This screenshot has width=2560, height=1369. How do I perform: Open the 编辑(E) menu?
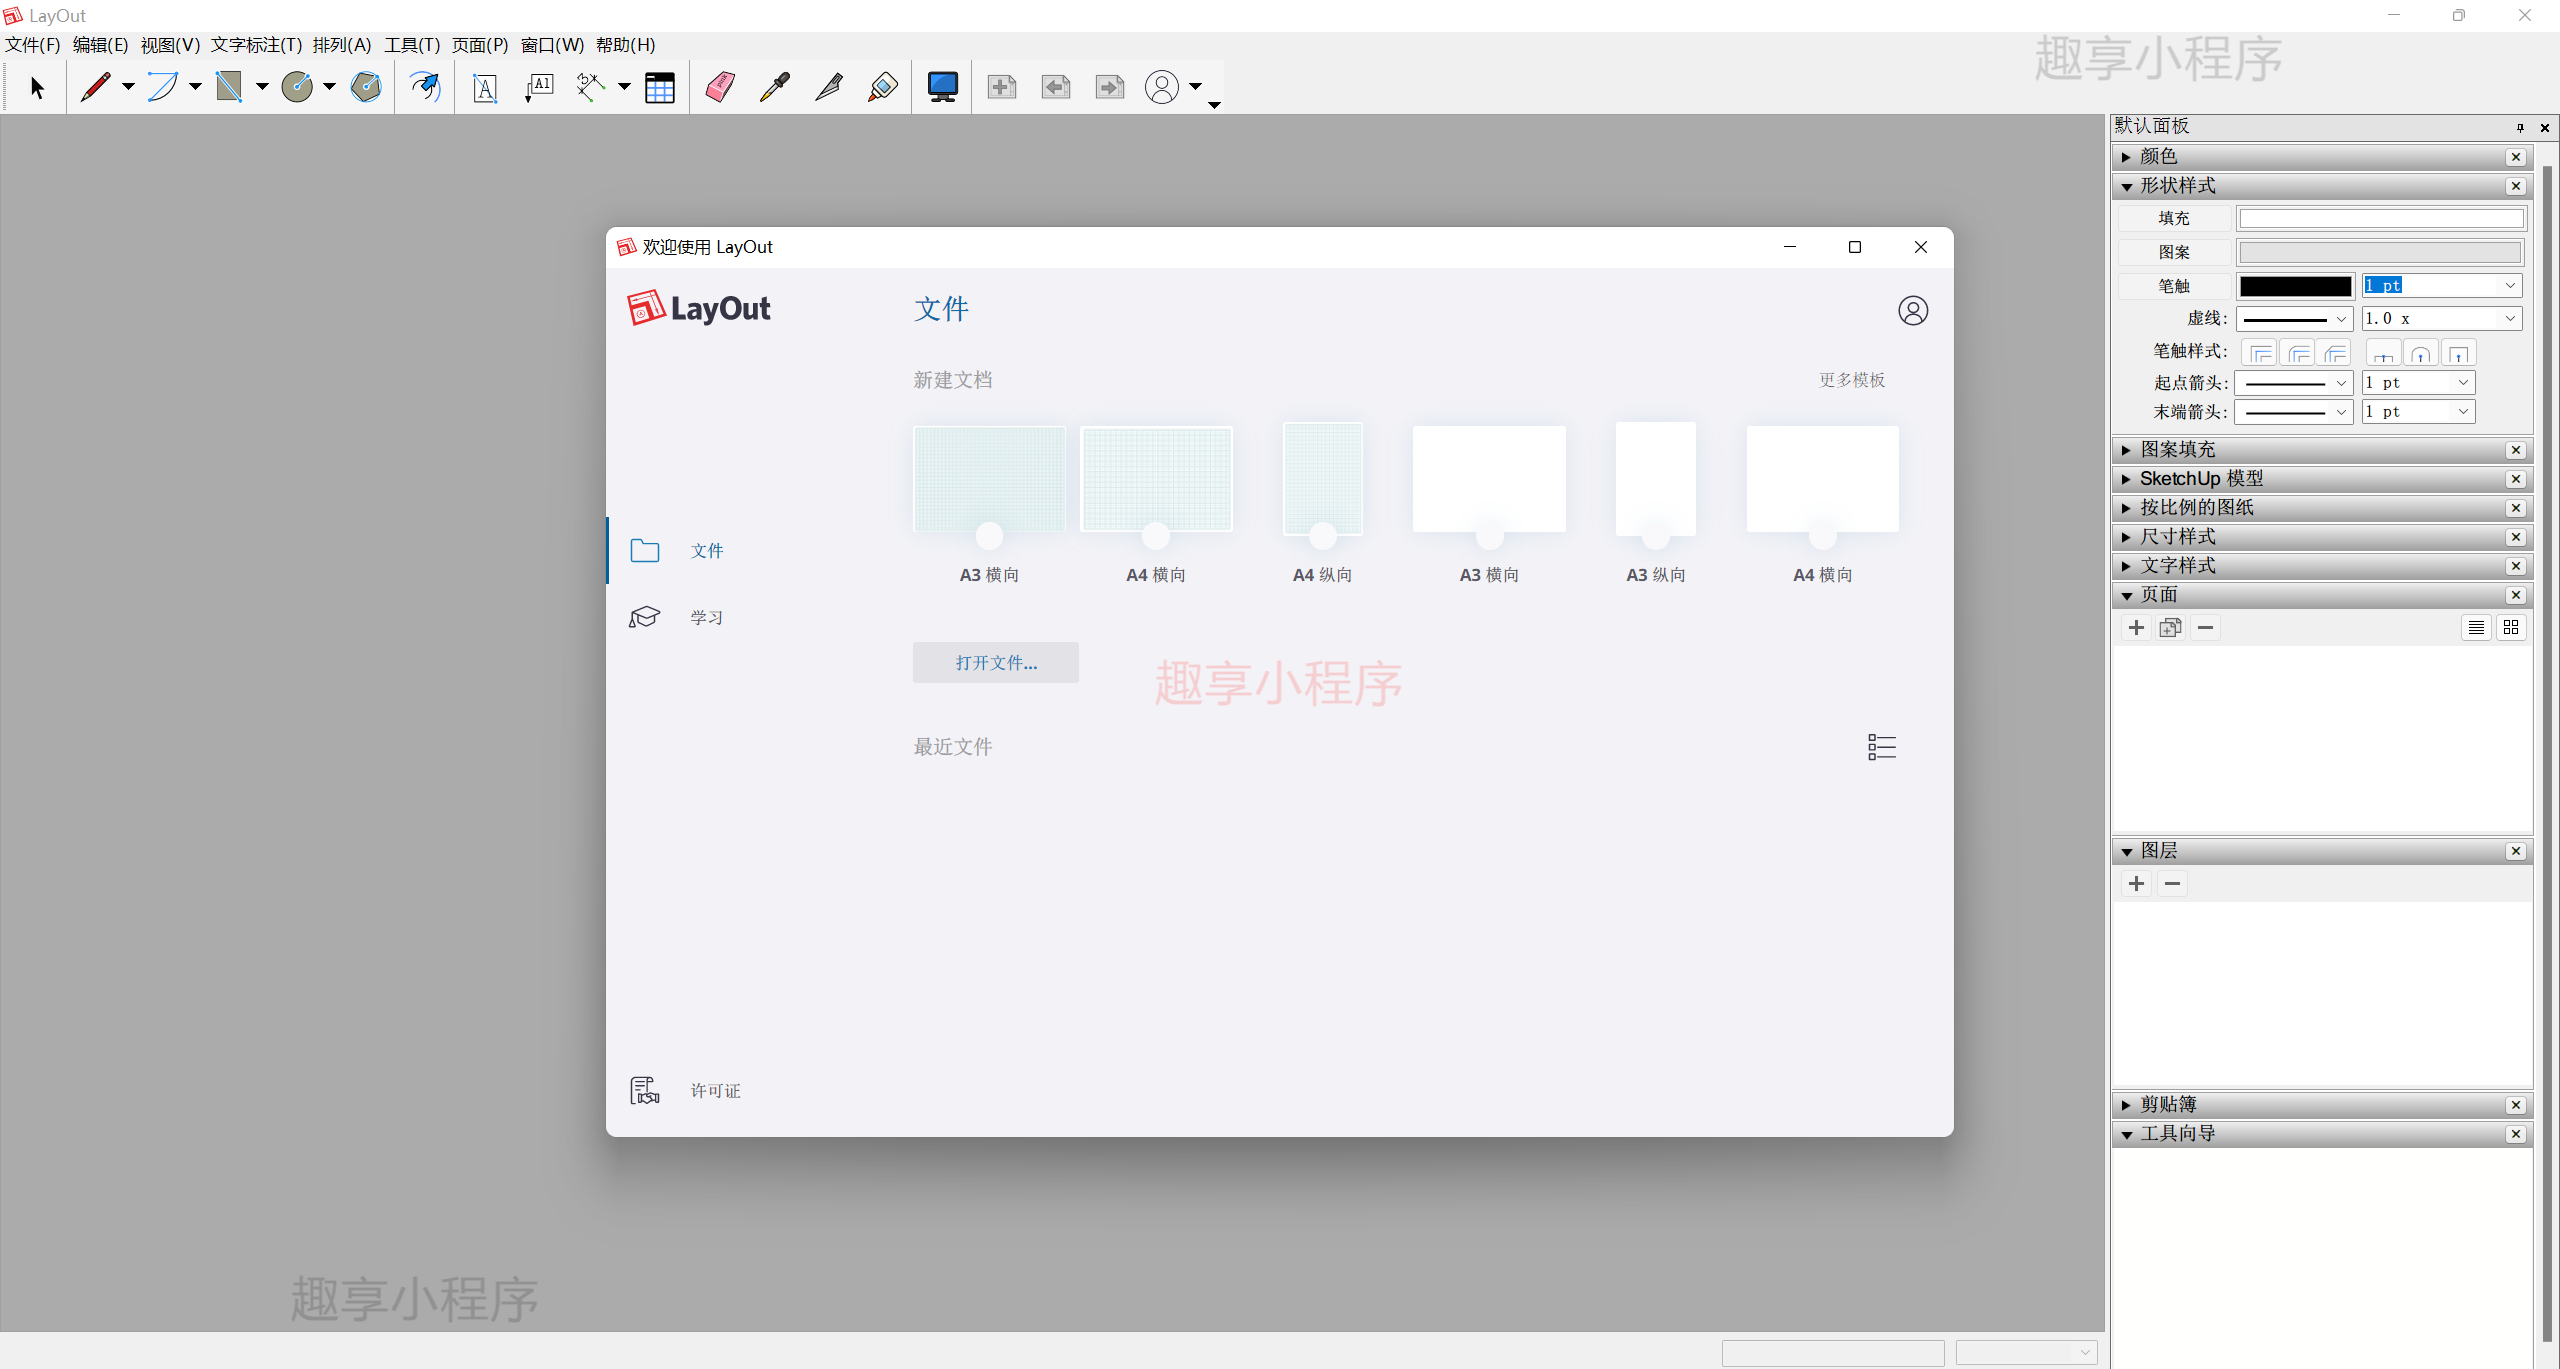(x=101, y=45)
